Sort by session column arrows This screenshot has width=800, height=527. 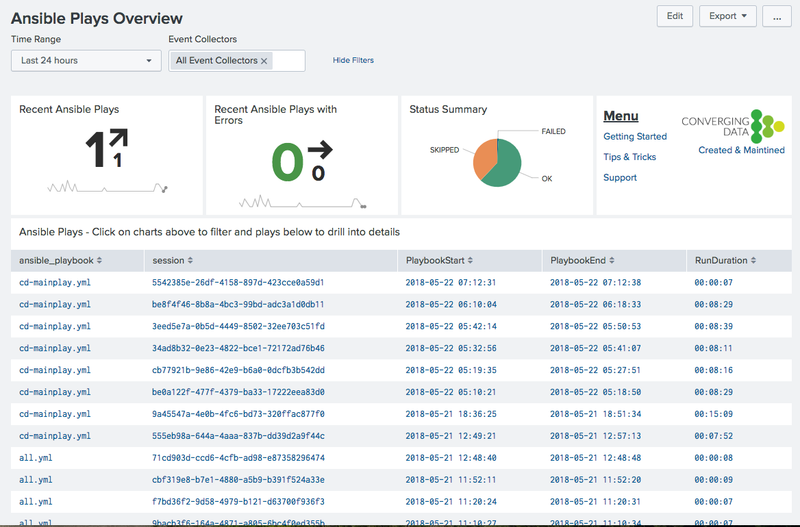tap(190, 260)
